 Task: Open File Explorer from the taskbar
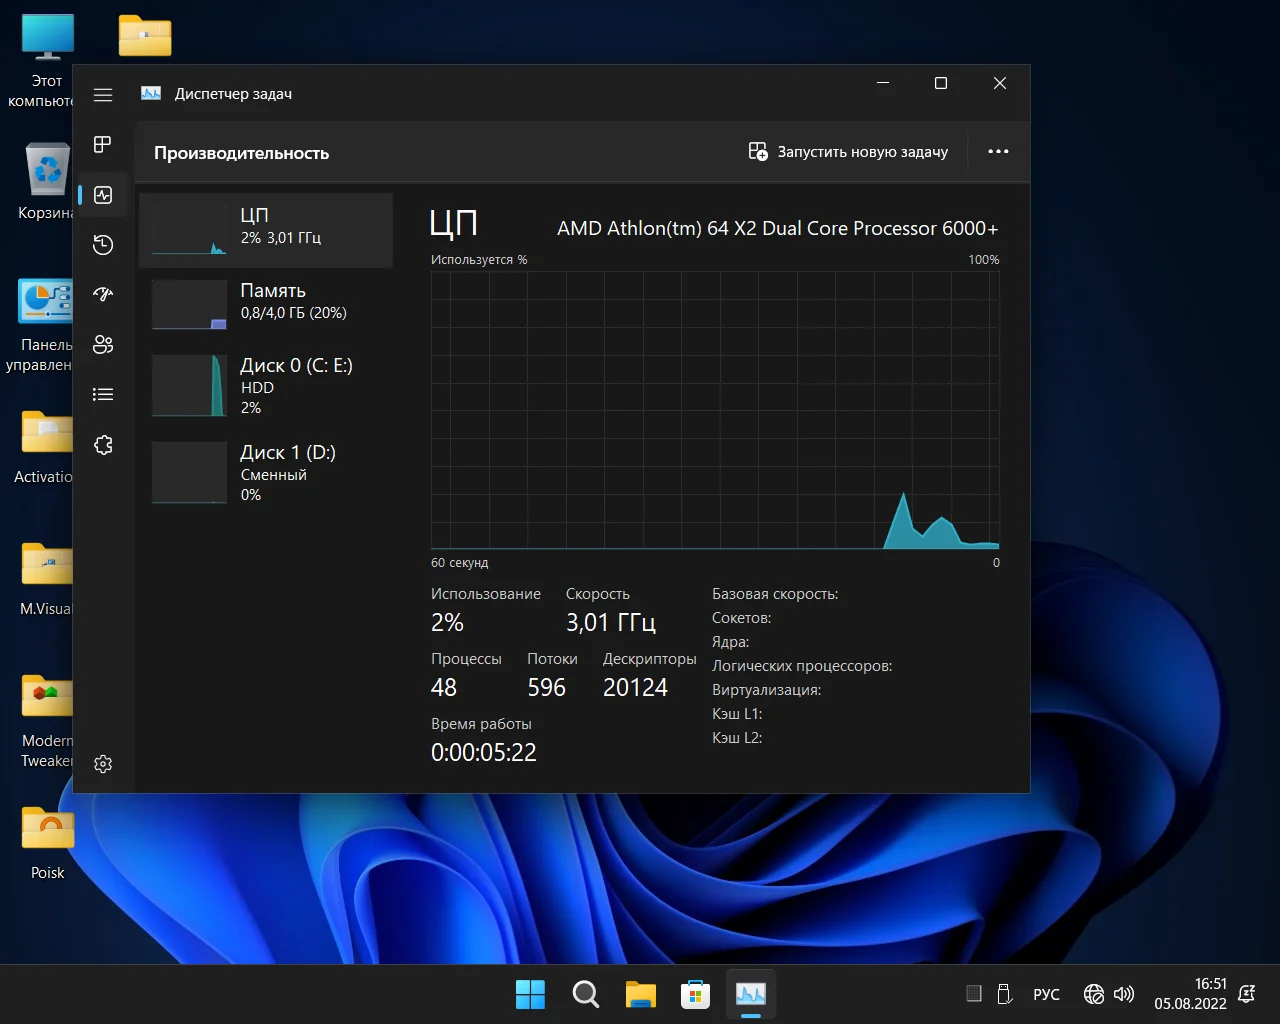(x=640, y=994)
